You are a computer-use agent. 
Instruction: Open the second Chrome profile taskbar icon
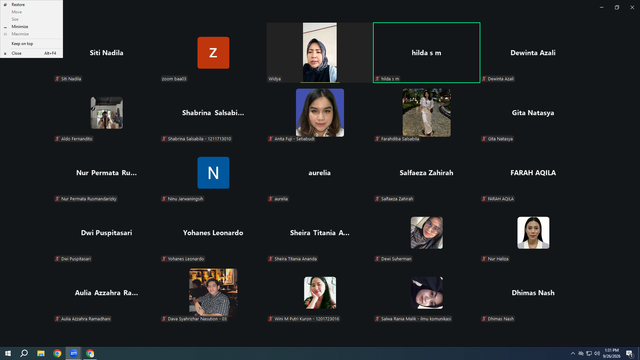pyautogui.click(x=90, y=353)
